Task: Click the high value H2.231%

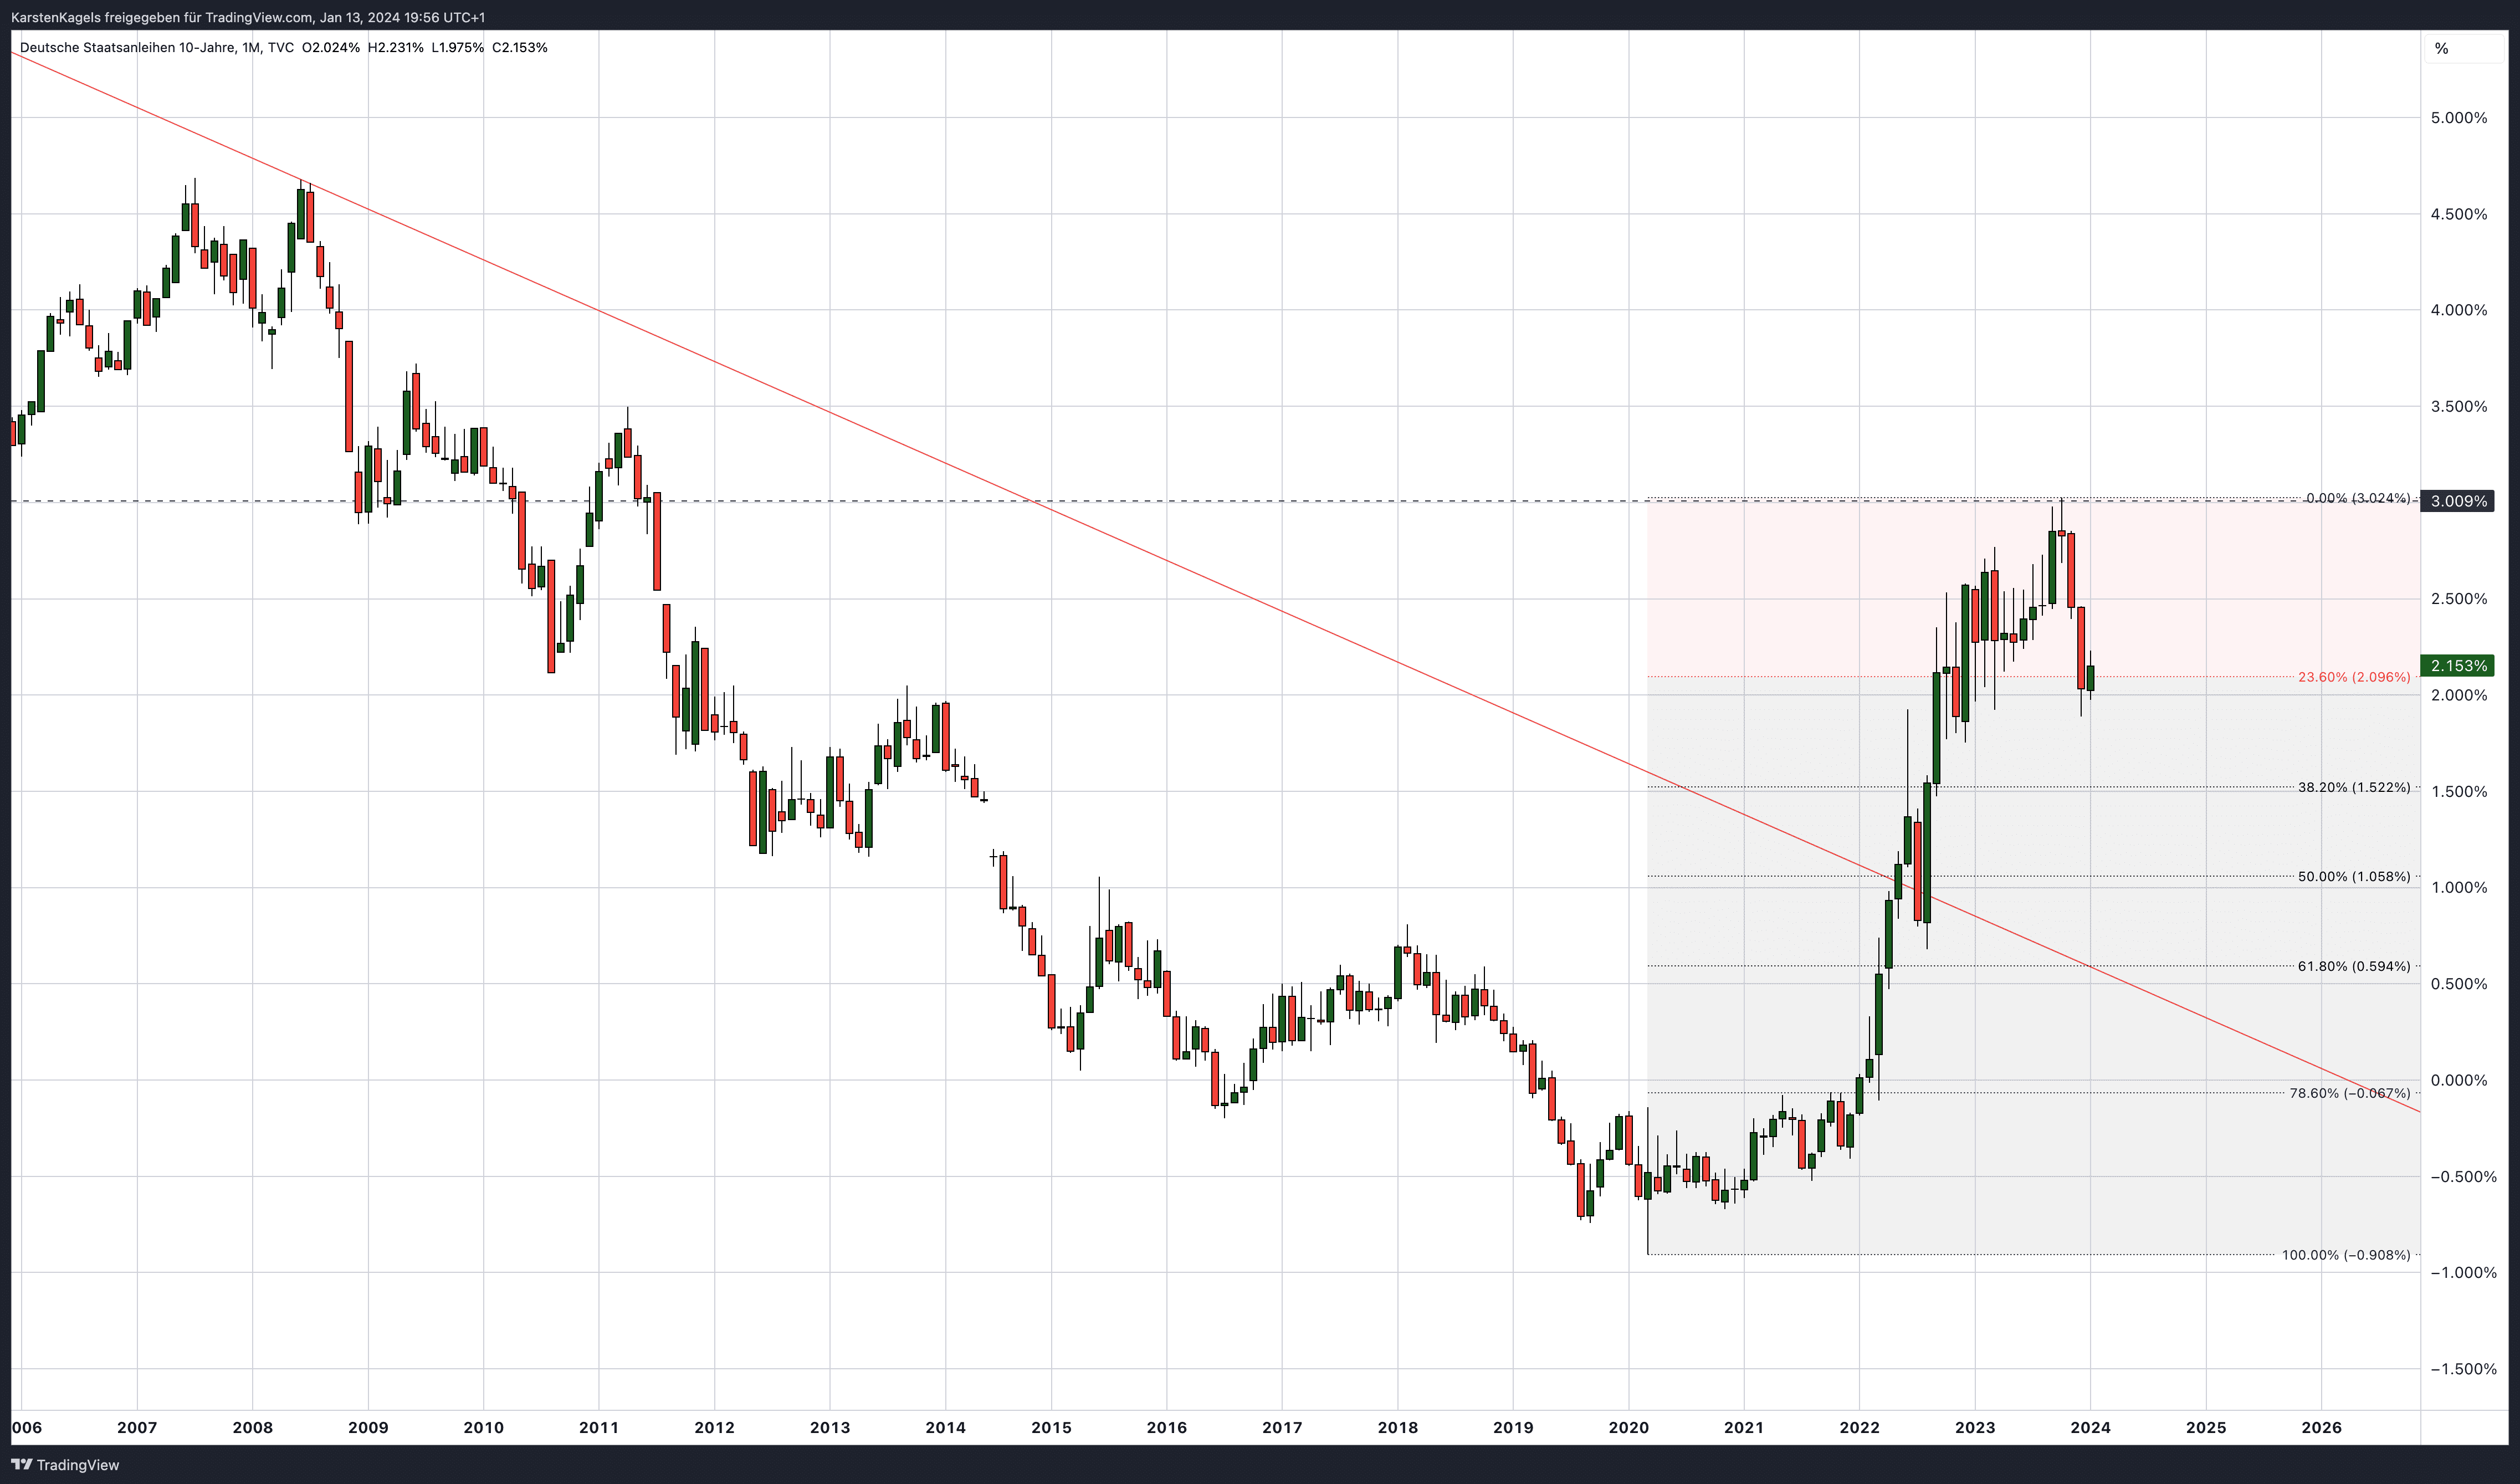Action: pos(395,48)
